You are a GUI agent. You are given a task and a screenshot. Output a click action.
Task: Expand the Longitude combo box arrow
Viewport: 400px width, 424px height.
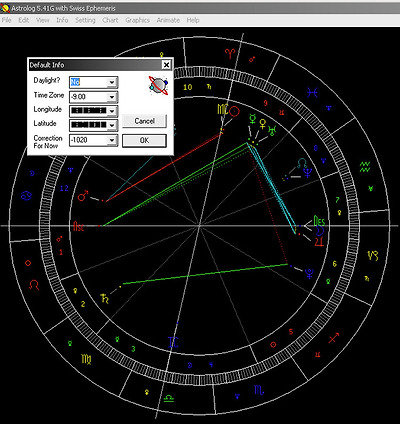pos(112,111)
